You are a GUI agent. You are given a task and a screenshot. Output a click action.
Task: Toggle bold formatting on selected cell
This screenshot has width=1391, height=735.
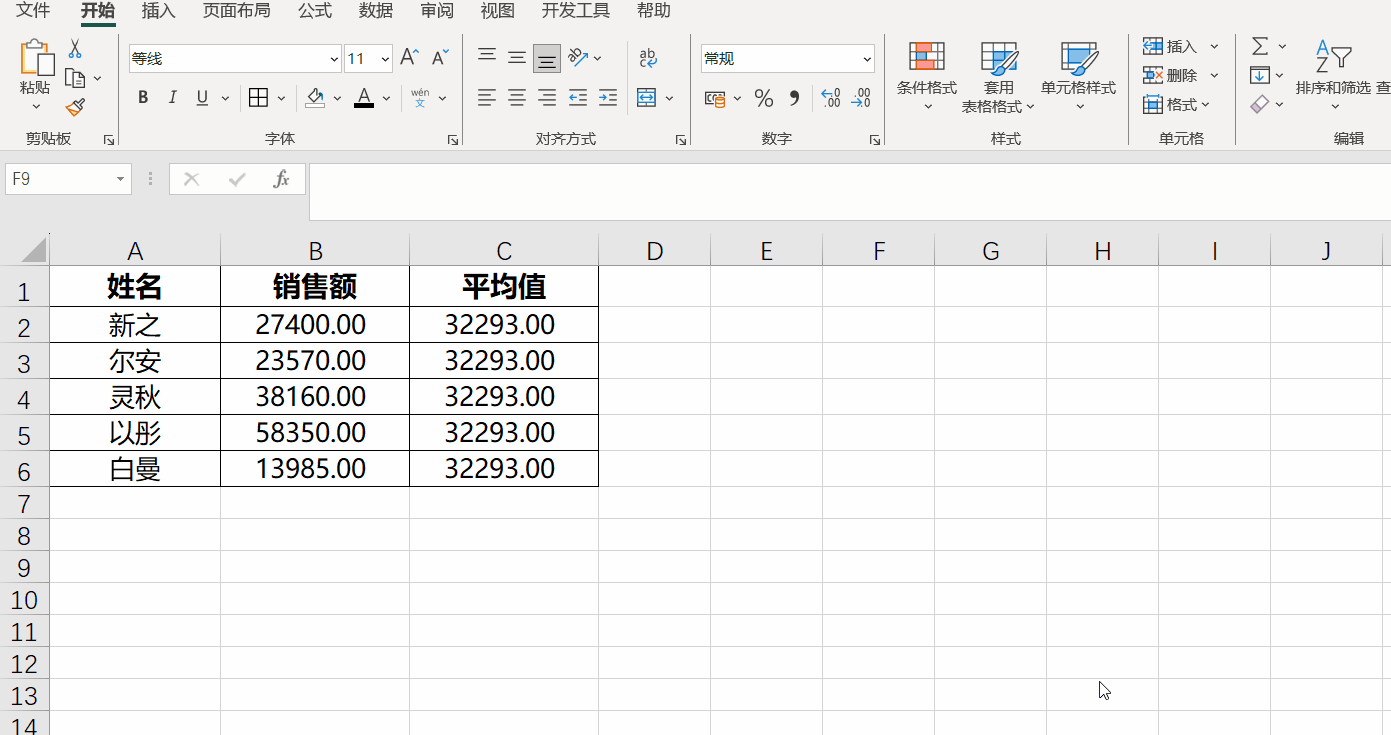tap(142, 97)
